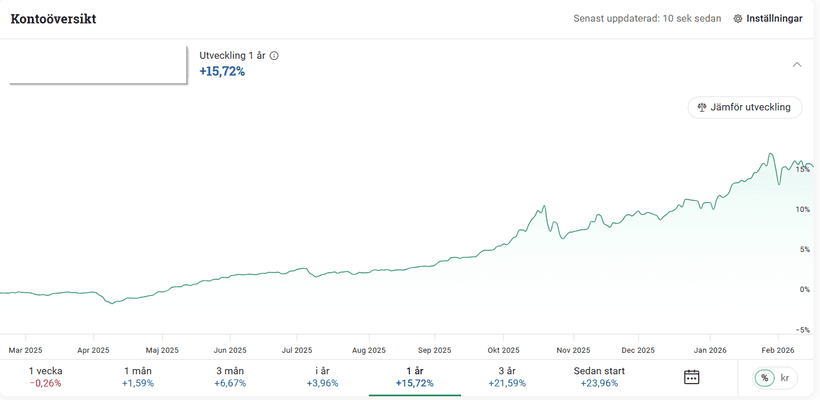Select the 3 mån period tab

pos(230,377)
